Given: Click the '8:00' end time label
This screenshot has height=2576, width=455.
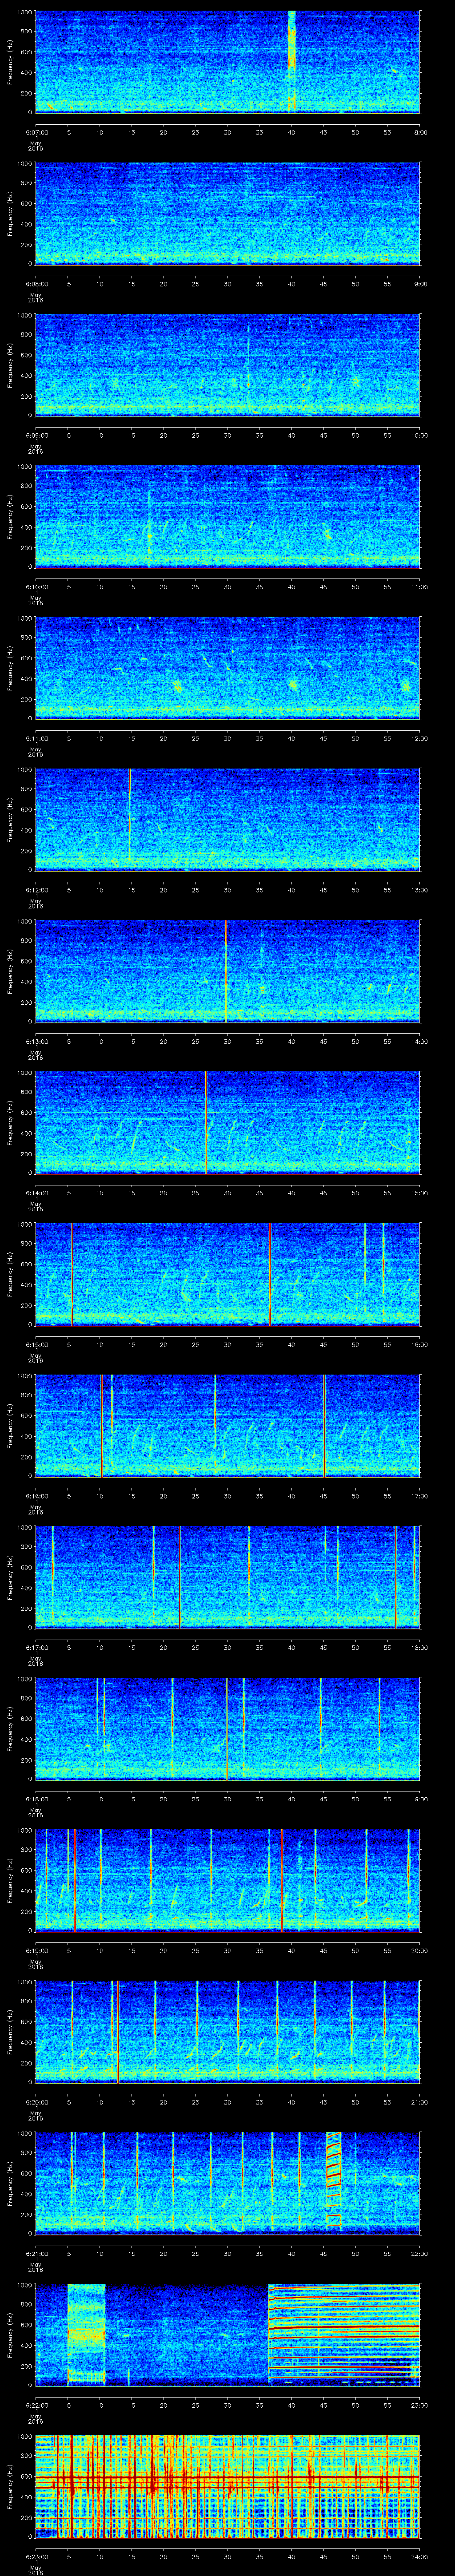Looking at the screenshot, I should tap(420, 132).
